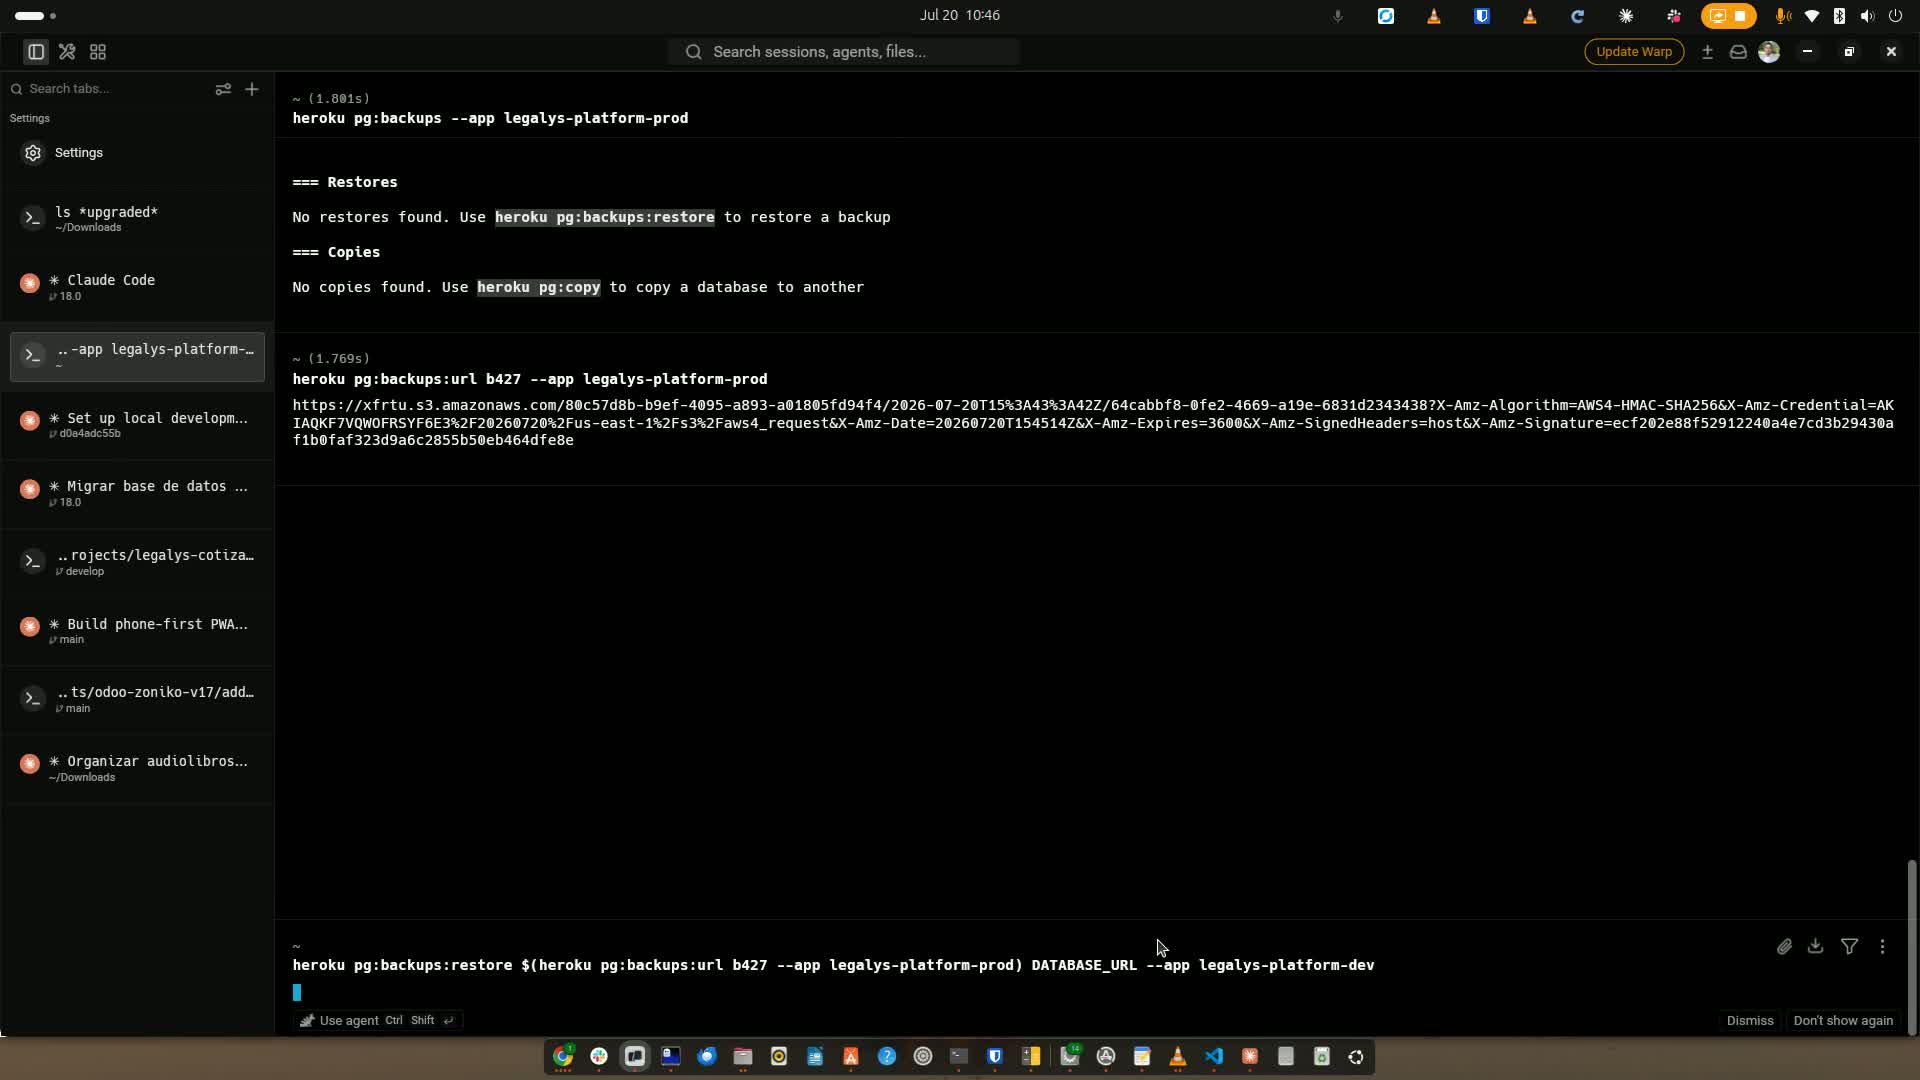Switch to 'rojects/legalys-cotiza' tab
The width and height of the screenshot is (1920, 1080).
(137, 562)
